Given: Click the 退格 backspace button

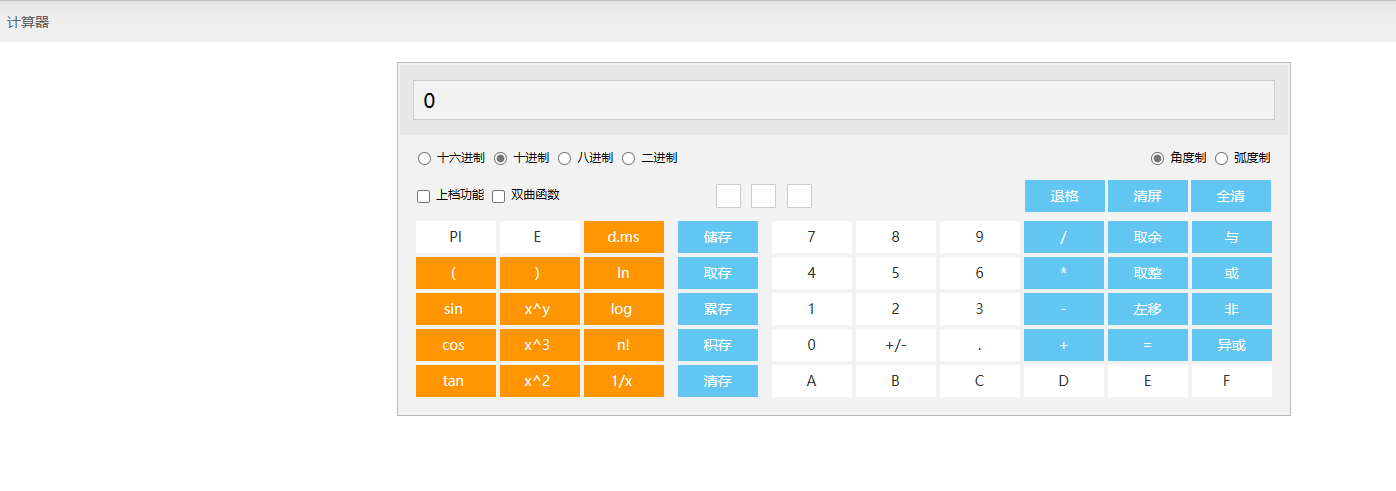Looking at the screenshot, I should (x=1064, y=196).
